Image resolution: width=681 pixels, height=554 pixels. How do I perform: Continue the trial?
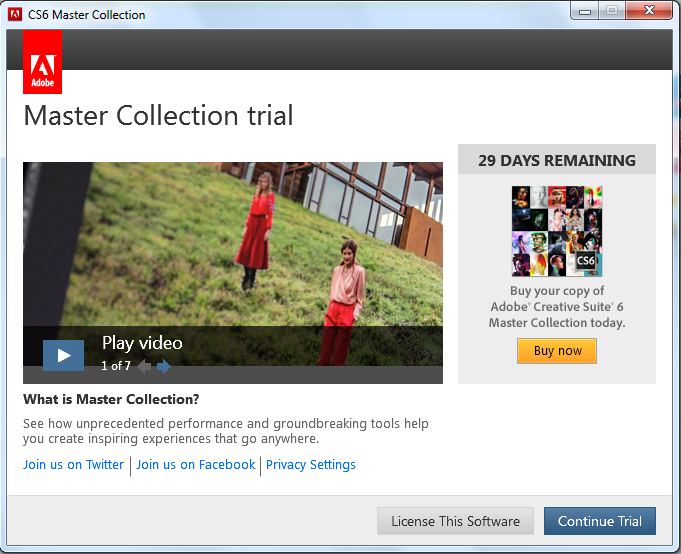point(600,521)
